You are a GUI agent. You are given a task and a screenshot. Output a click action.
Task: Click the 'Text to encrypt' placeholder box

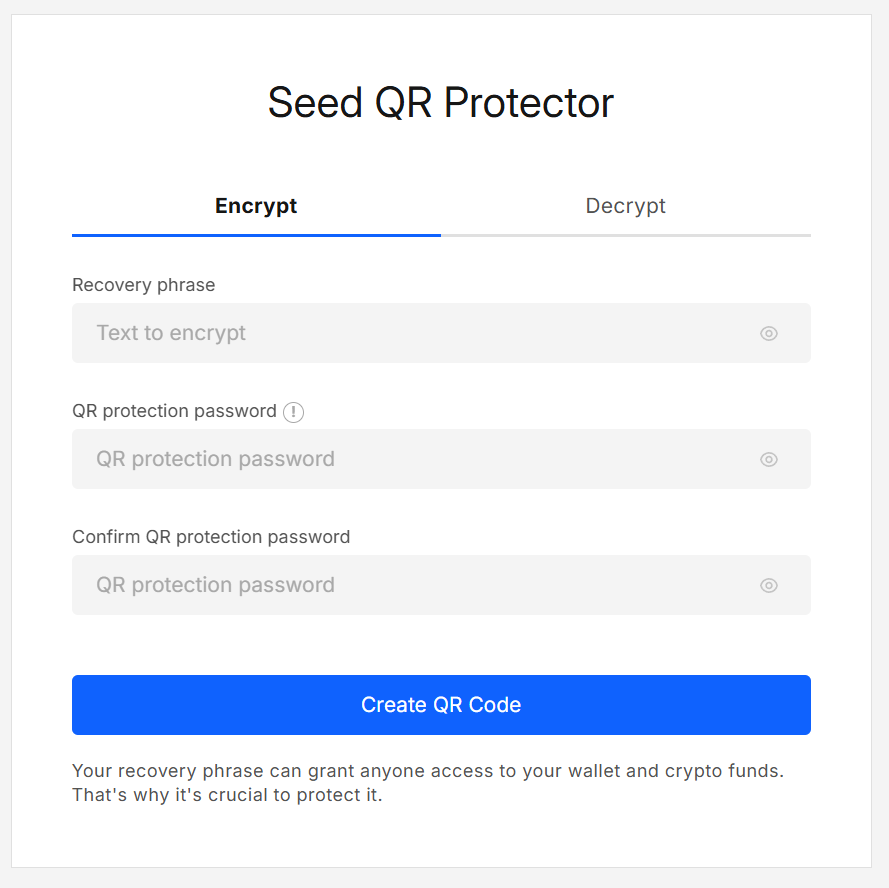coord(400,333)
